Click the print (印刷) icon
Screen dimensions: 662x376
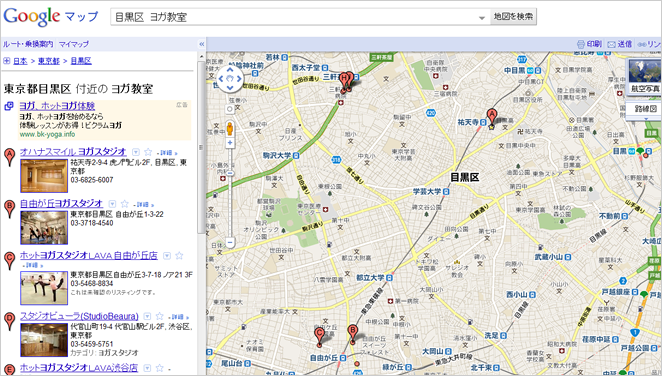point(581,44)
